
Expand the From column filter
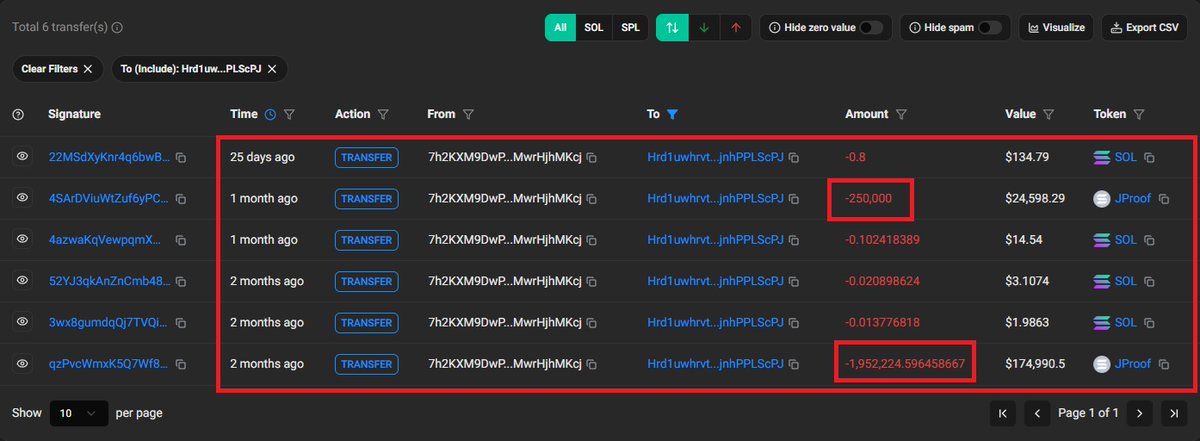pos(468,115)
